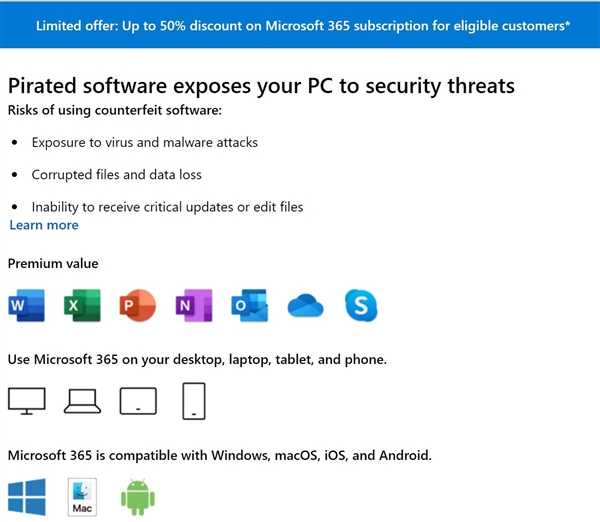The image size is (600, 522).
Task: Click the Mac Finder icon
Action: pos(82,497)
